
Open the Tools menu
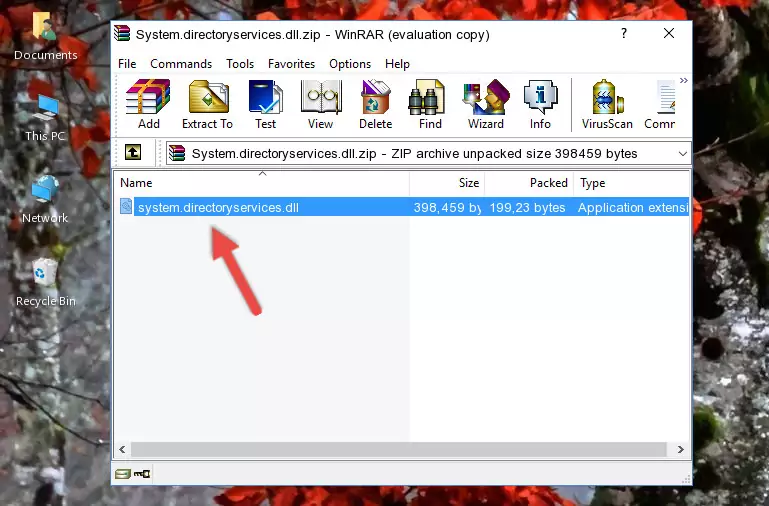pyautogui.click(x=240, y=64)
